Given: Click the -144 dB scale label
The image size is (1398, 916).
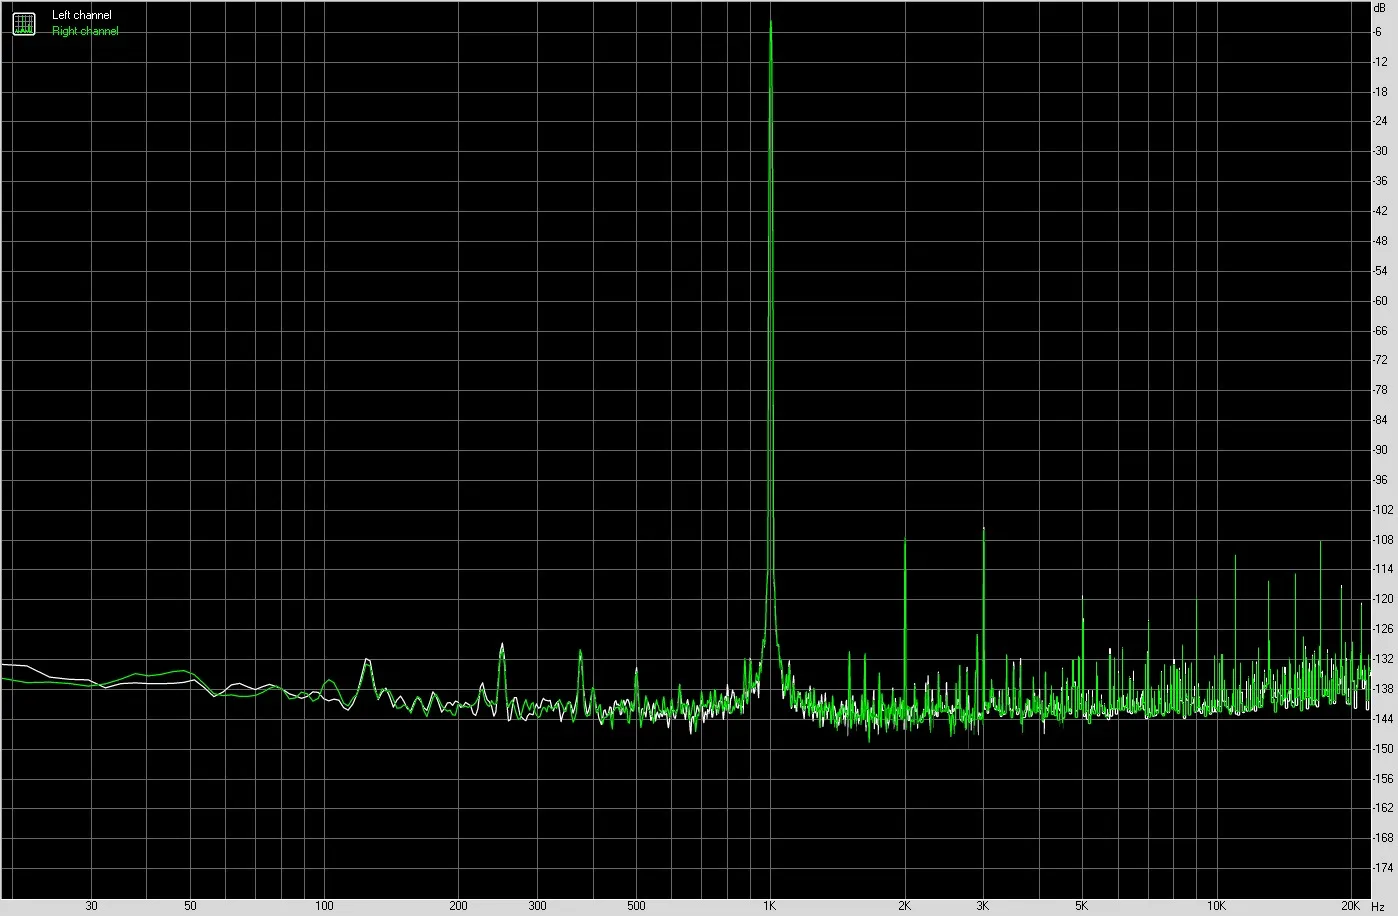Looking at the screenshot, I should (1383, 719).
